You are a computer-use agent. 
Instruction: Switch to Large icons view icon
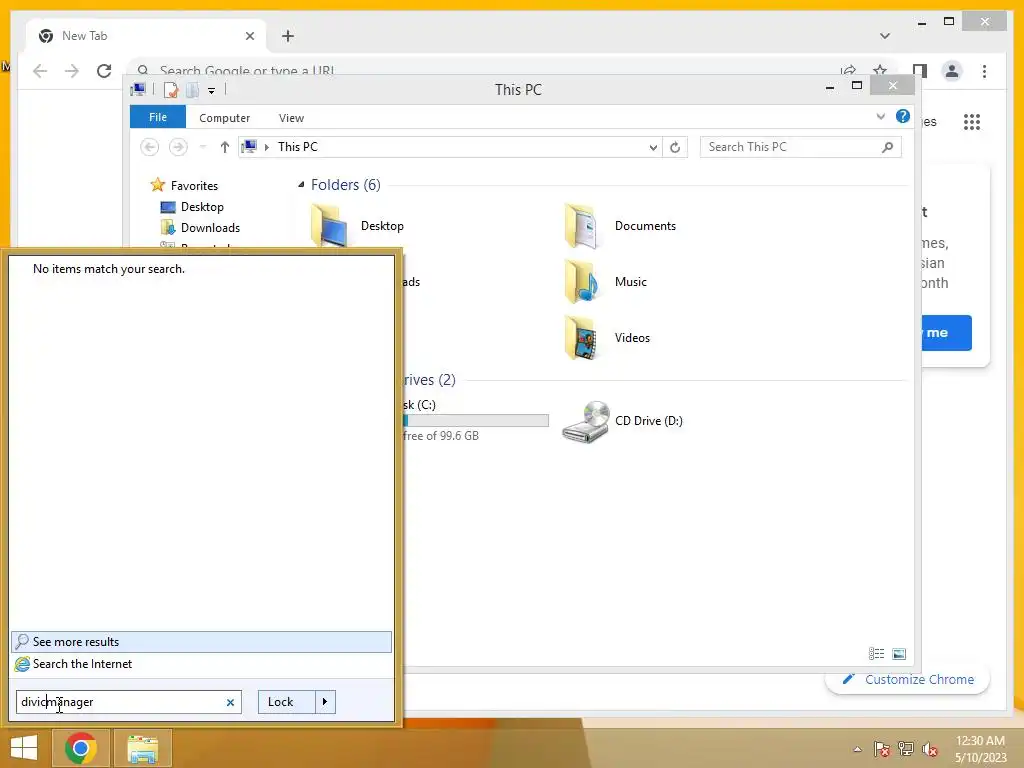pyautogui.click(x=899, y=654)
